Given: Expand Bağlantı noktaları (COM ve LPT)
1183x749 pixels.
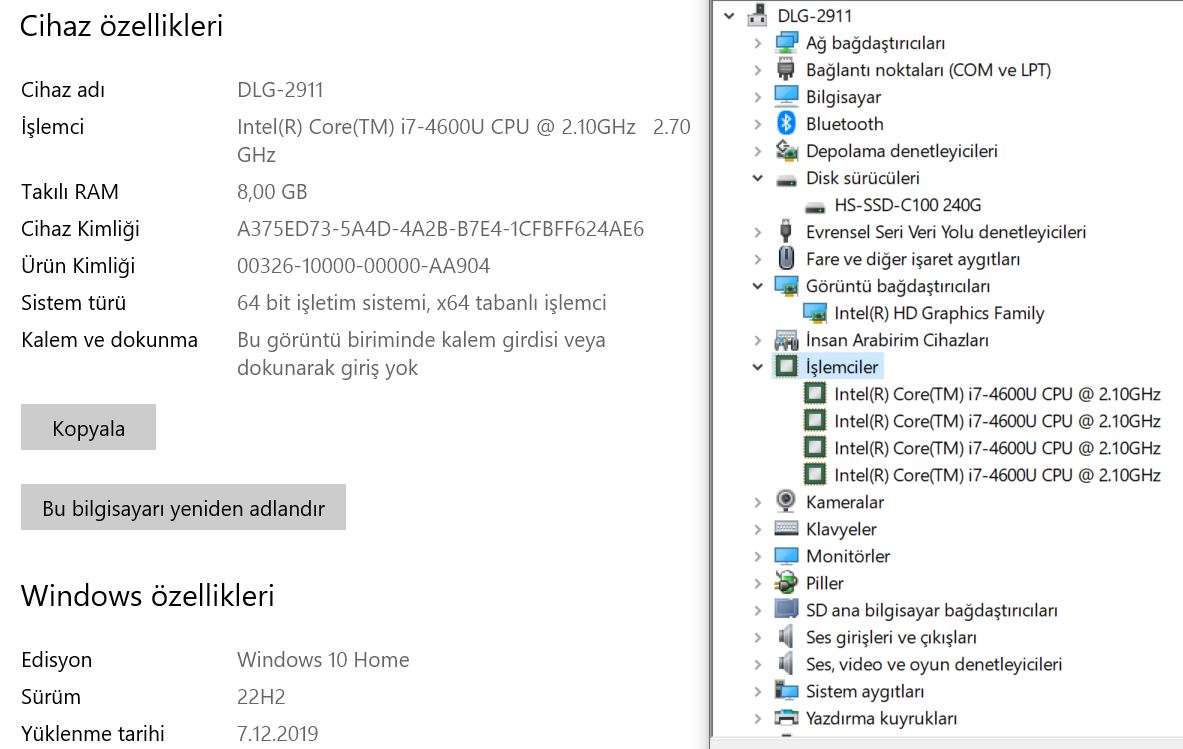Looking at the screenshot, I should 757,70.
